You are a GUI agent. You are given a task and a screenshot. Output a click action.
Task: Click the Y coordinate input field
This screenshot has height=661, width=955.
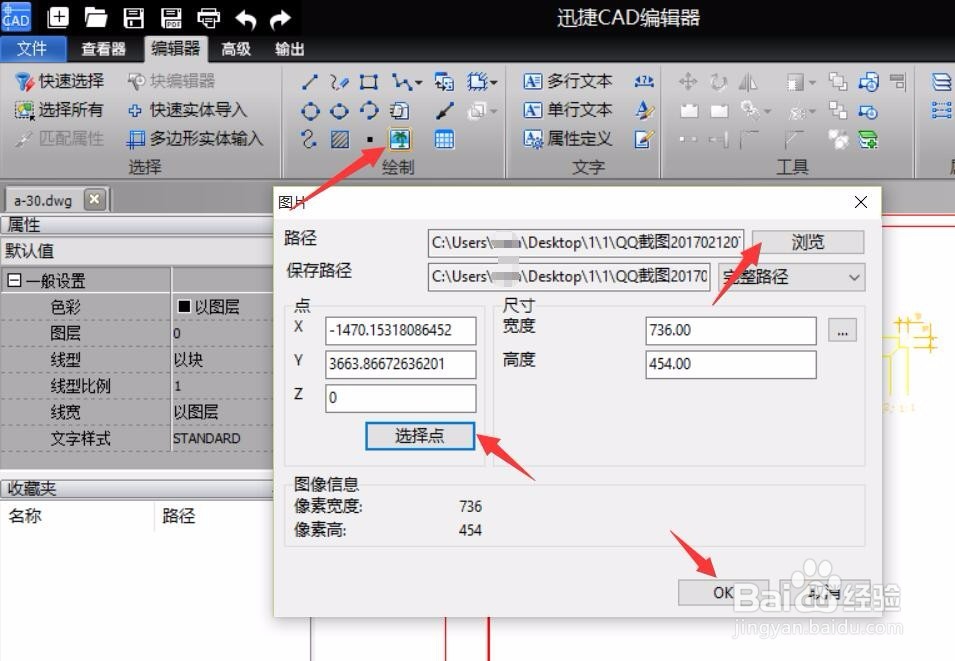point(401,364)
